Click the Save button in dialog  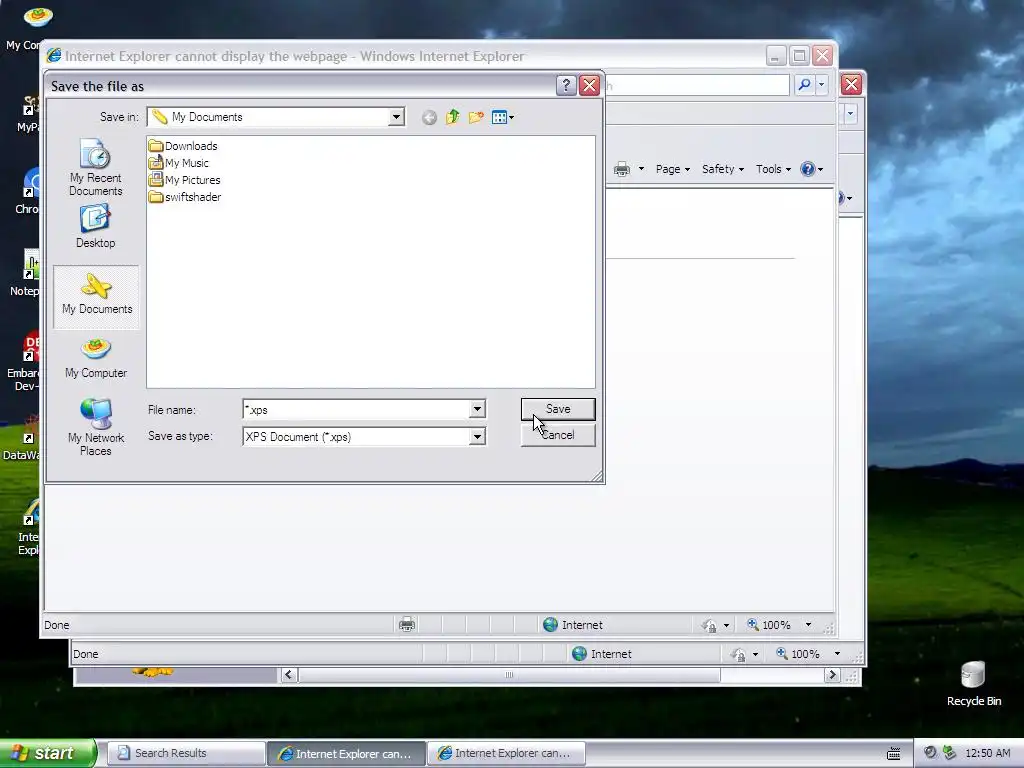point(558,409)
